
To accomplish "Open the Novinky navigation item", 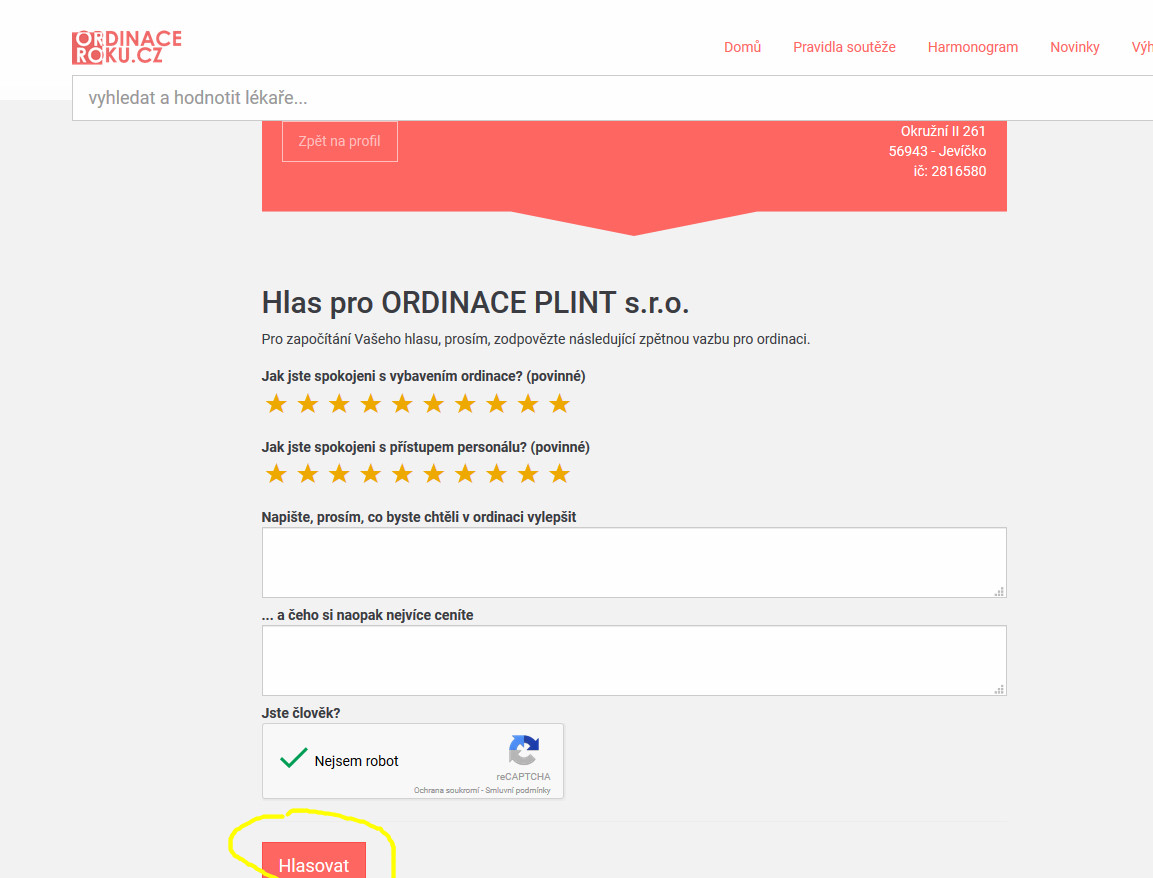I will coord(1074,47).
